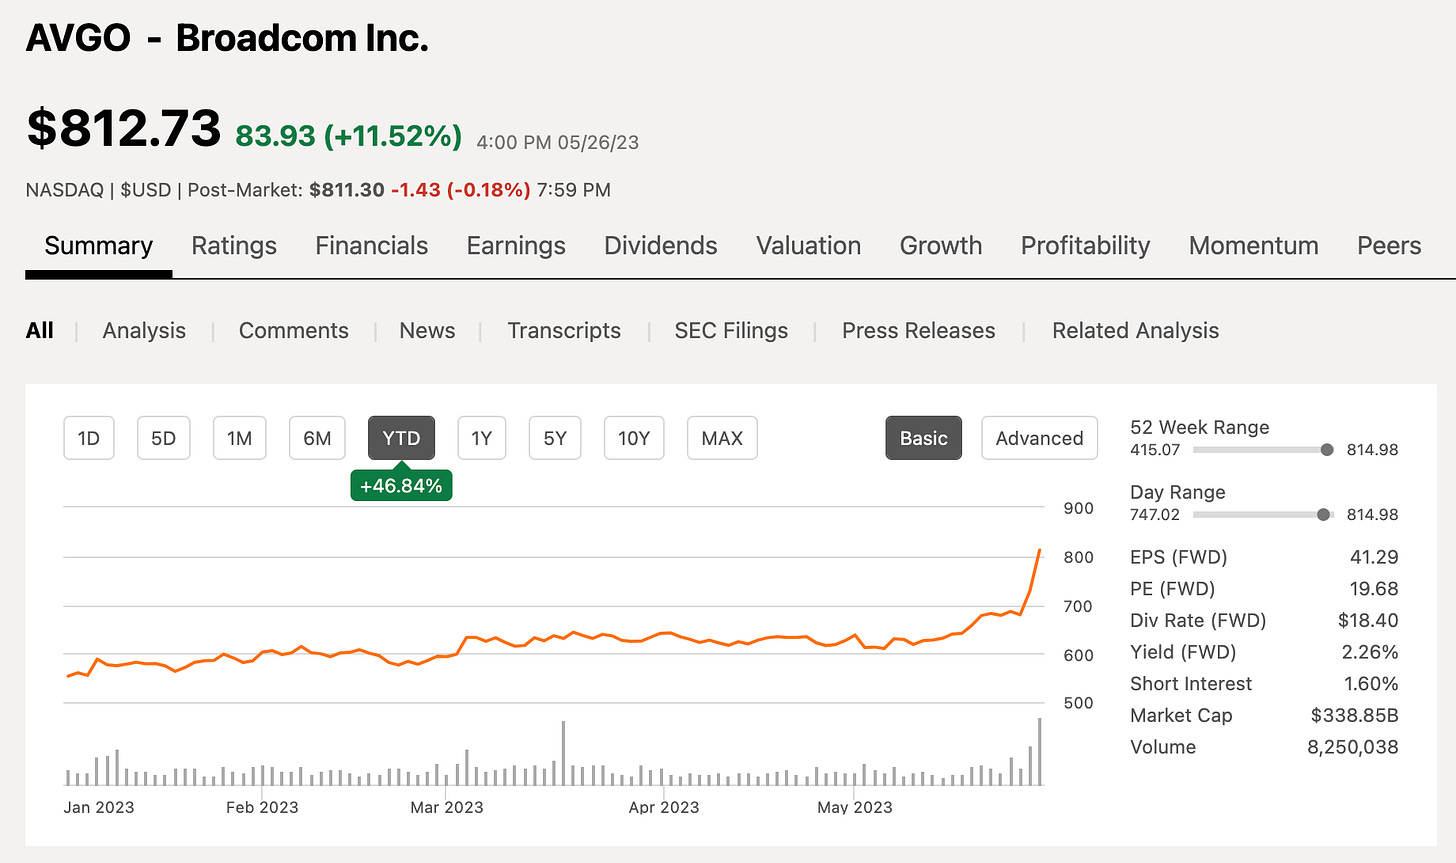The height and width of the screenshot is (863, 1456).
Task: Set chart range to 1D
Action: (89, 438)
